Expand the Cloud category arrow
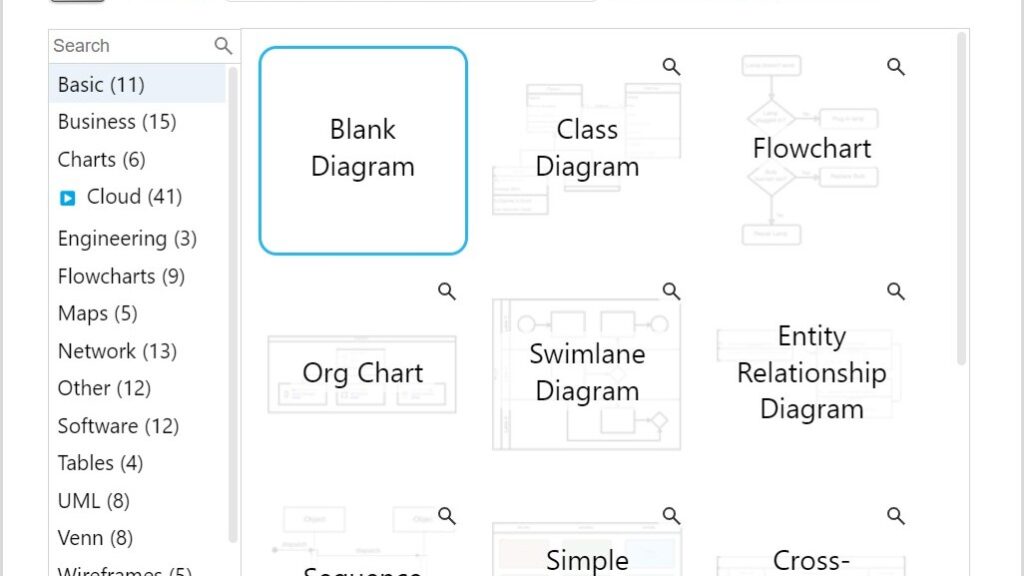 coord(67,198)
